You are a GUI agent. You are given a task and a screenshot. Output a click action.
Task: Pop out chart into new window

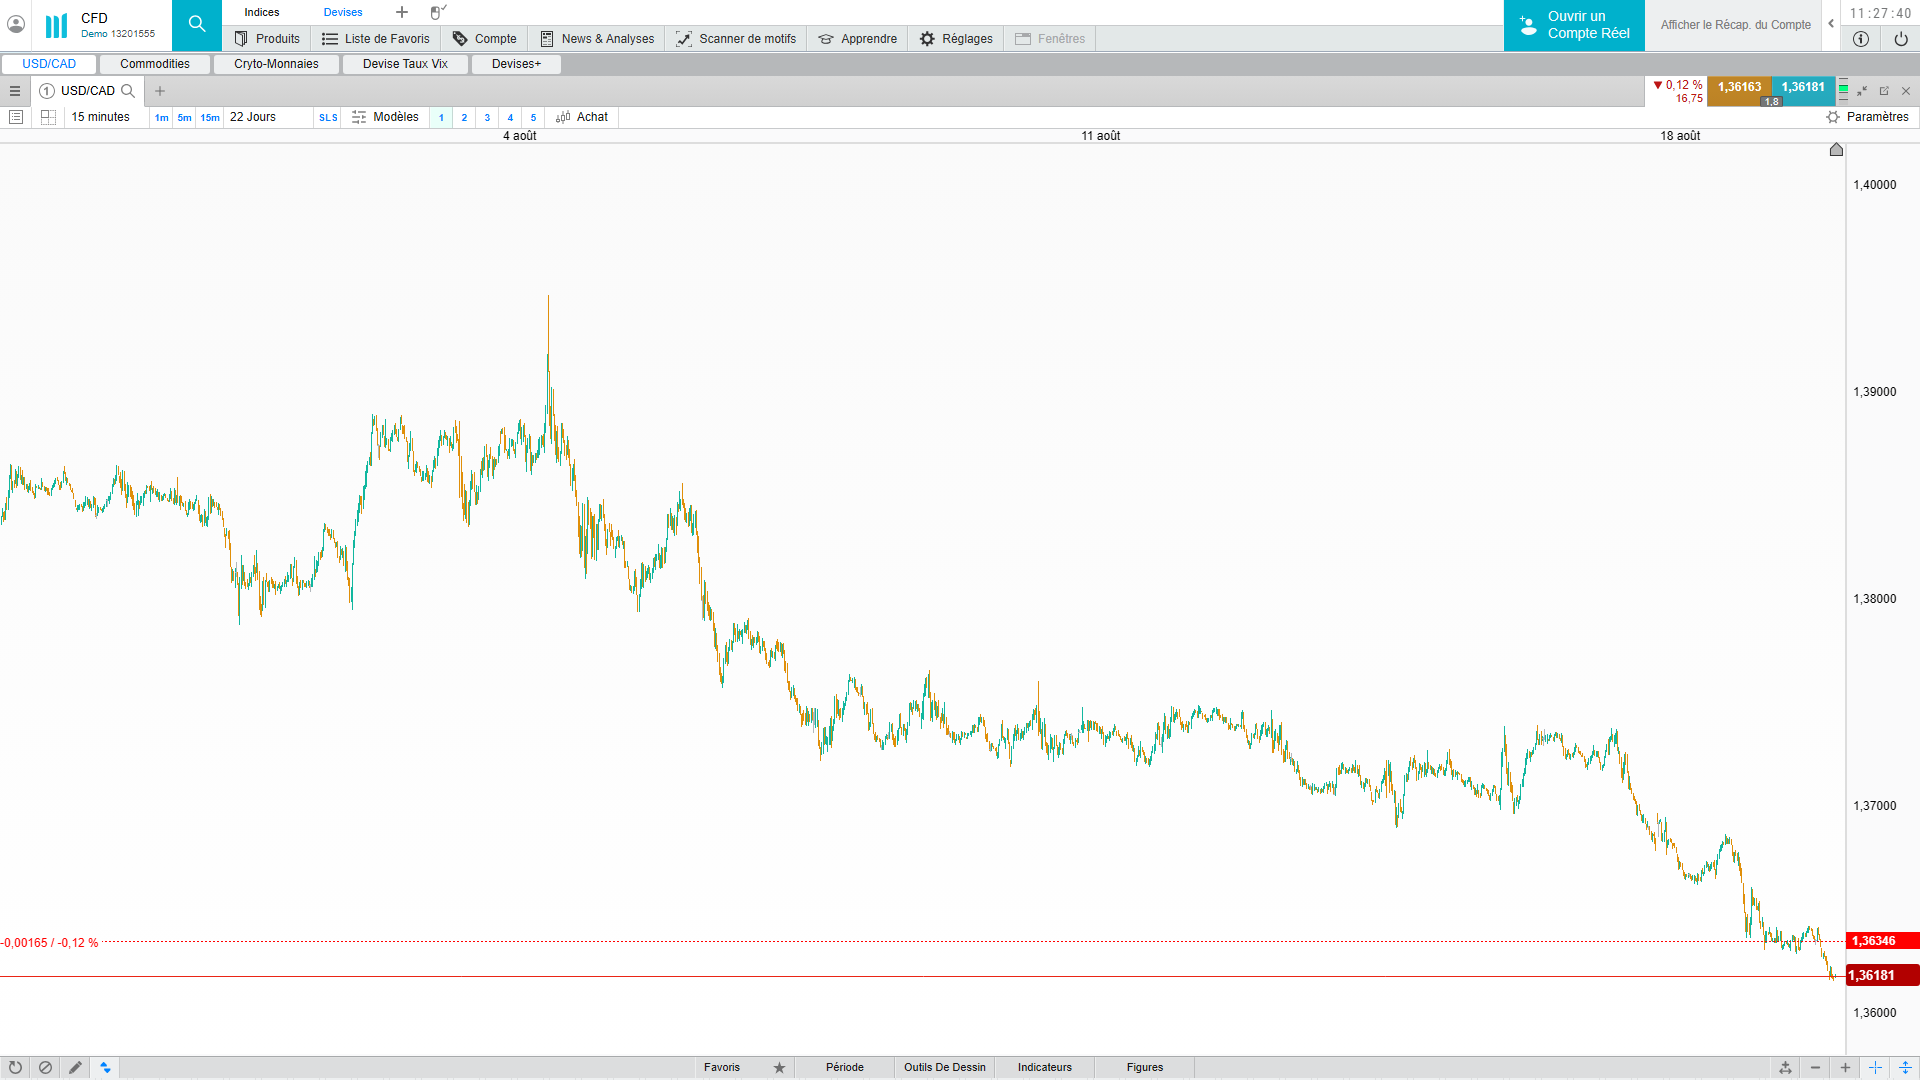coord(1884,91)
